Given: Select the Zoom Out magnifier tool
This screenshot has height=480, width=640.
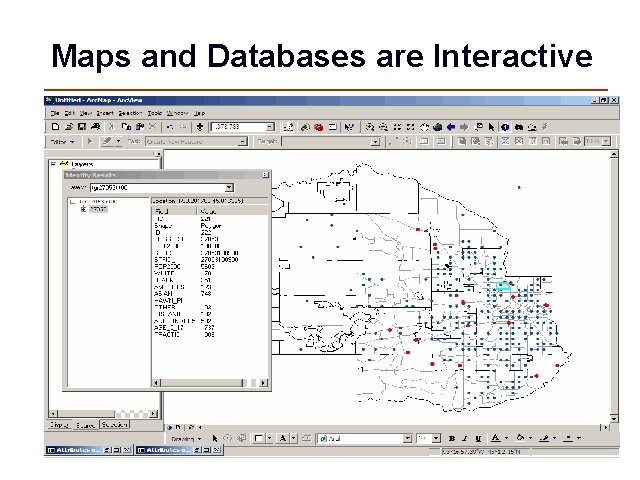Looking at the screenshot, I should click(x=383, y=127).
